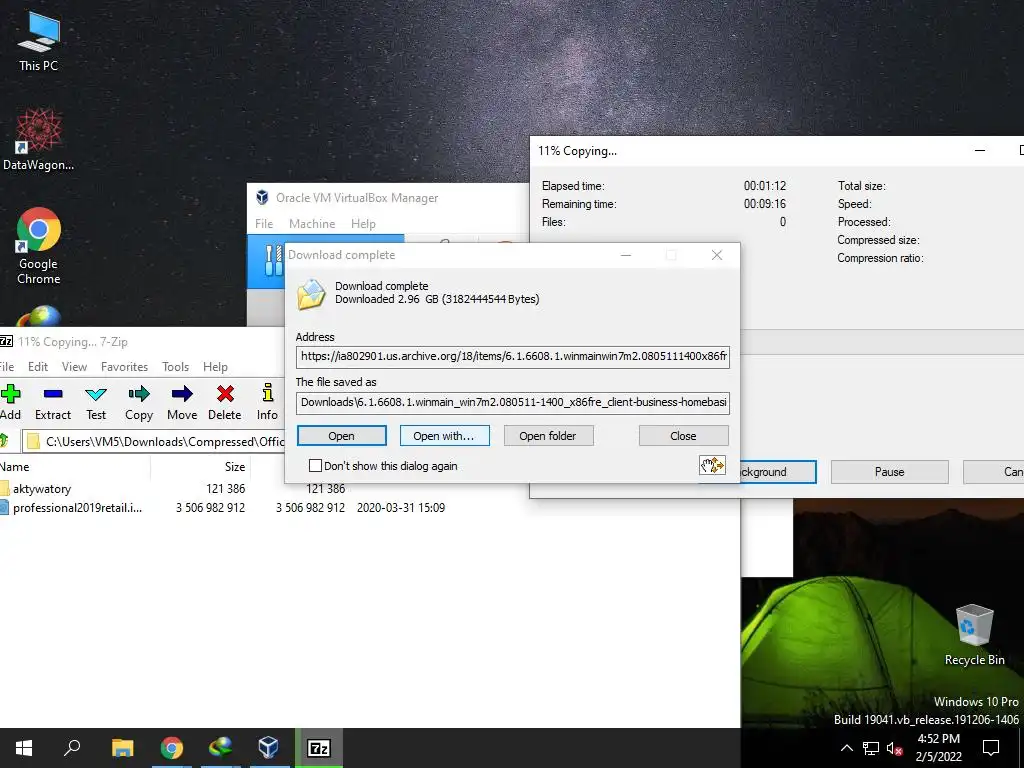Image resolution: width=1024 pixels, height=768 pixels.
Task: Minimize the Copying progress window
Action: (980, 150)
